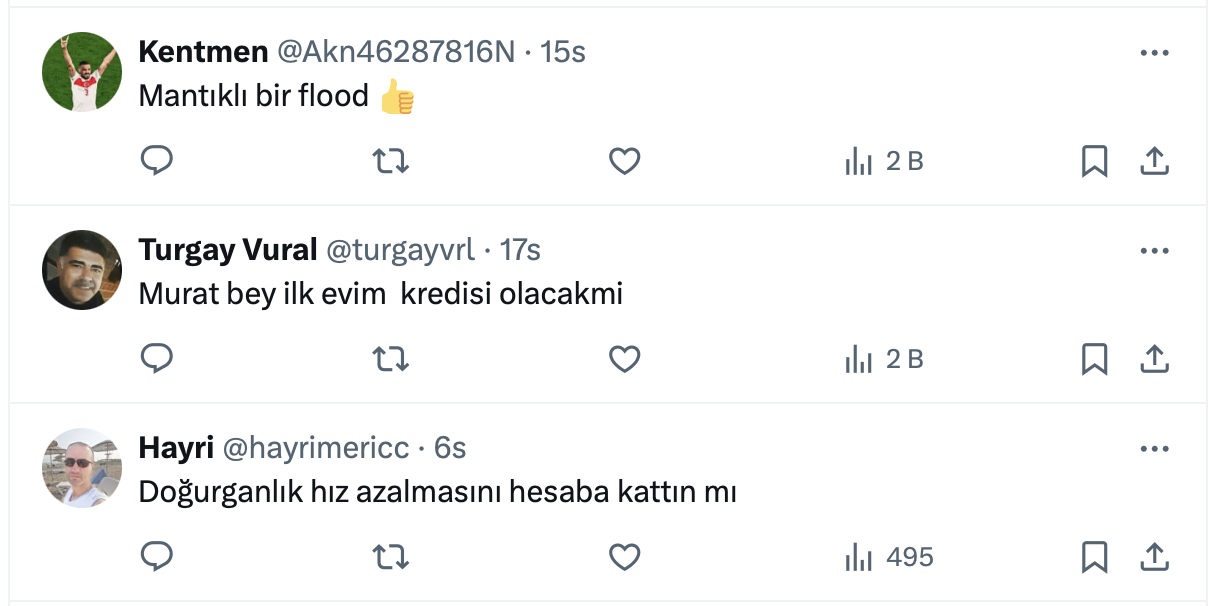1210x606 pixels.
Task: Open more options for Turgay Vural's tweet
Action: tap(1154, 251)
